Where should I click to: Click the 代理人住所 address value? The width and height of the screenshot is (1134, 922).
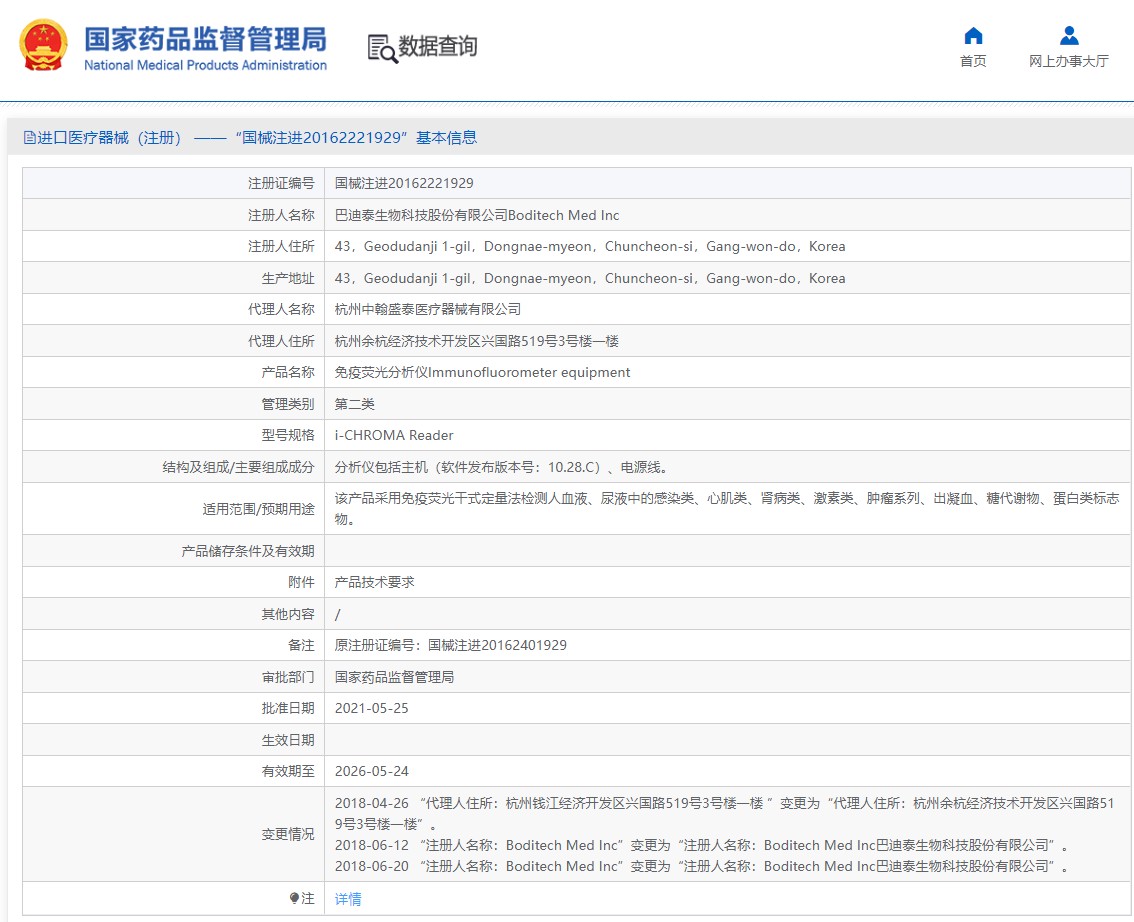[x=477, y=341]
